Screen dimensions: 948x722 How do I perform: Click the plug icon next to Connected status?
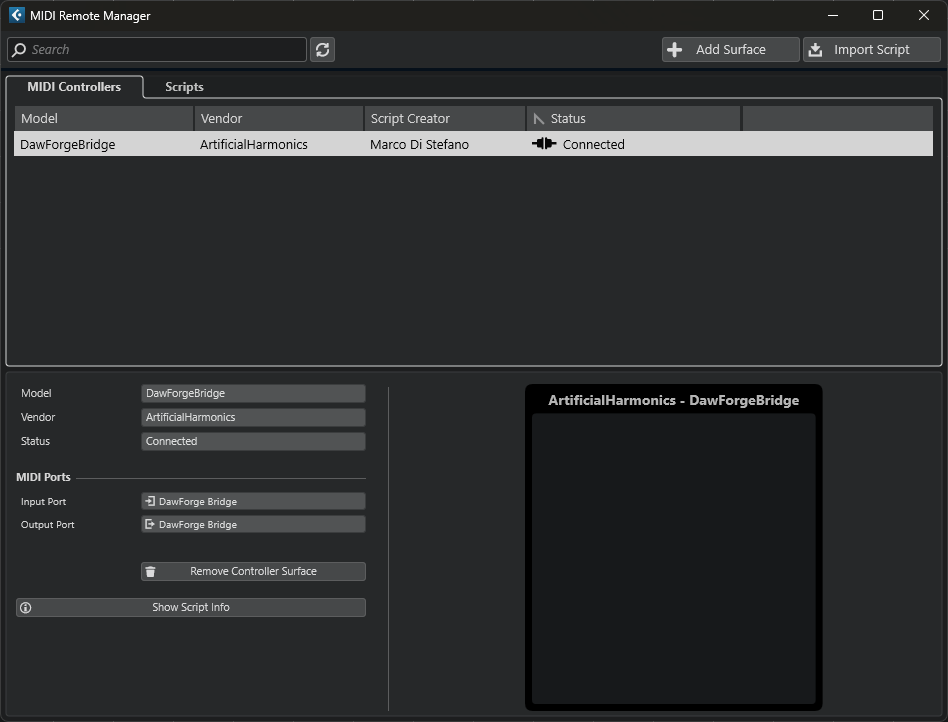click(544, 143)
